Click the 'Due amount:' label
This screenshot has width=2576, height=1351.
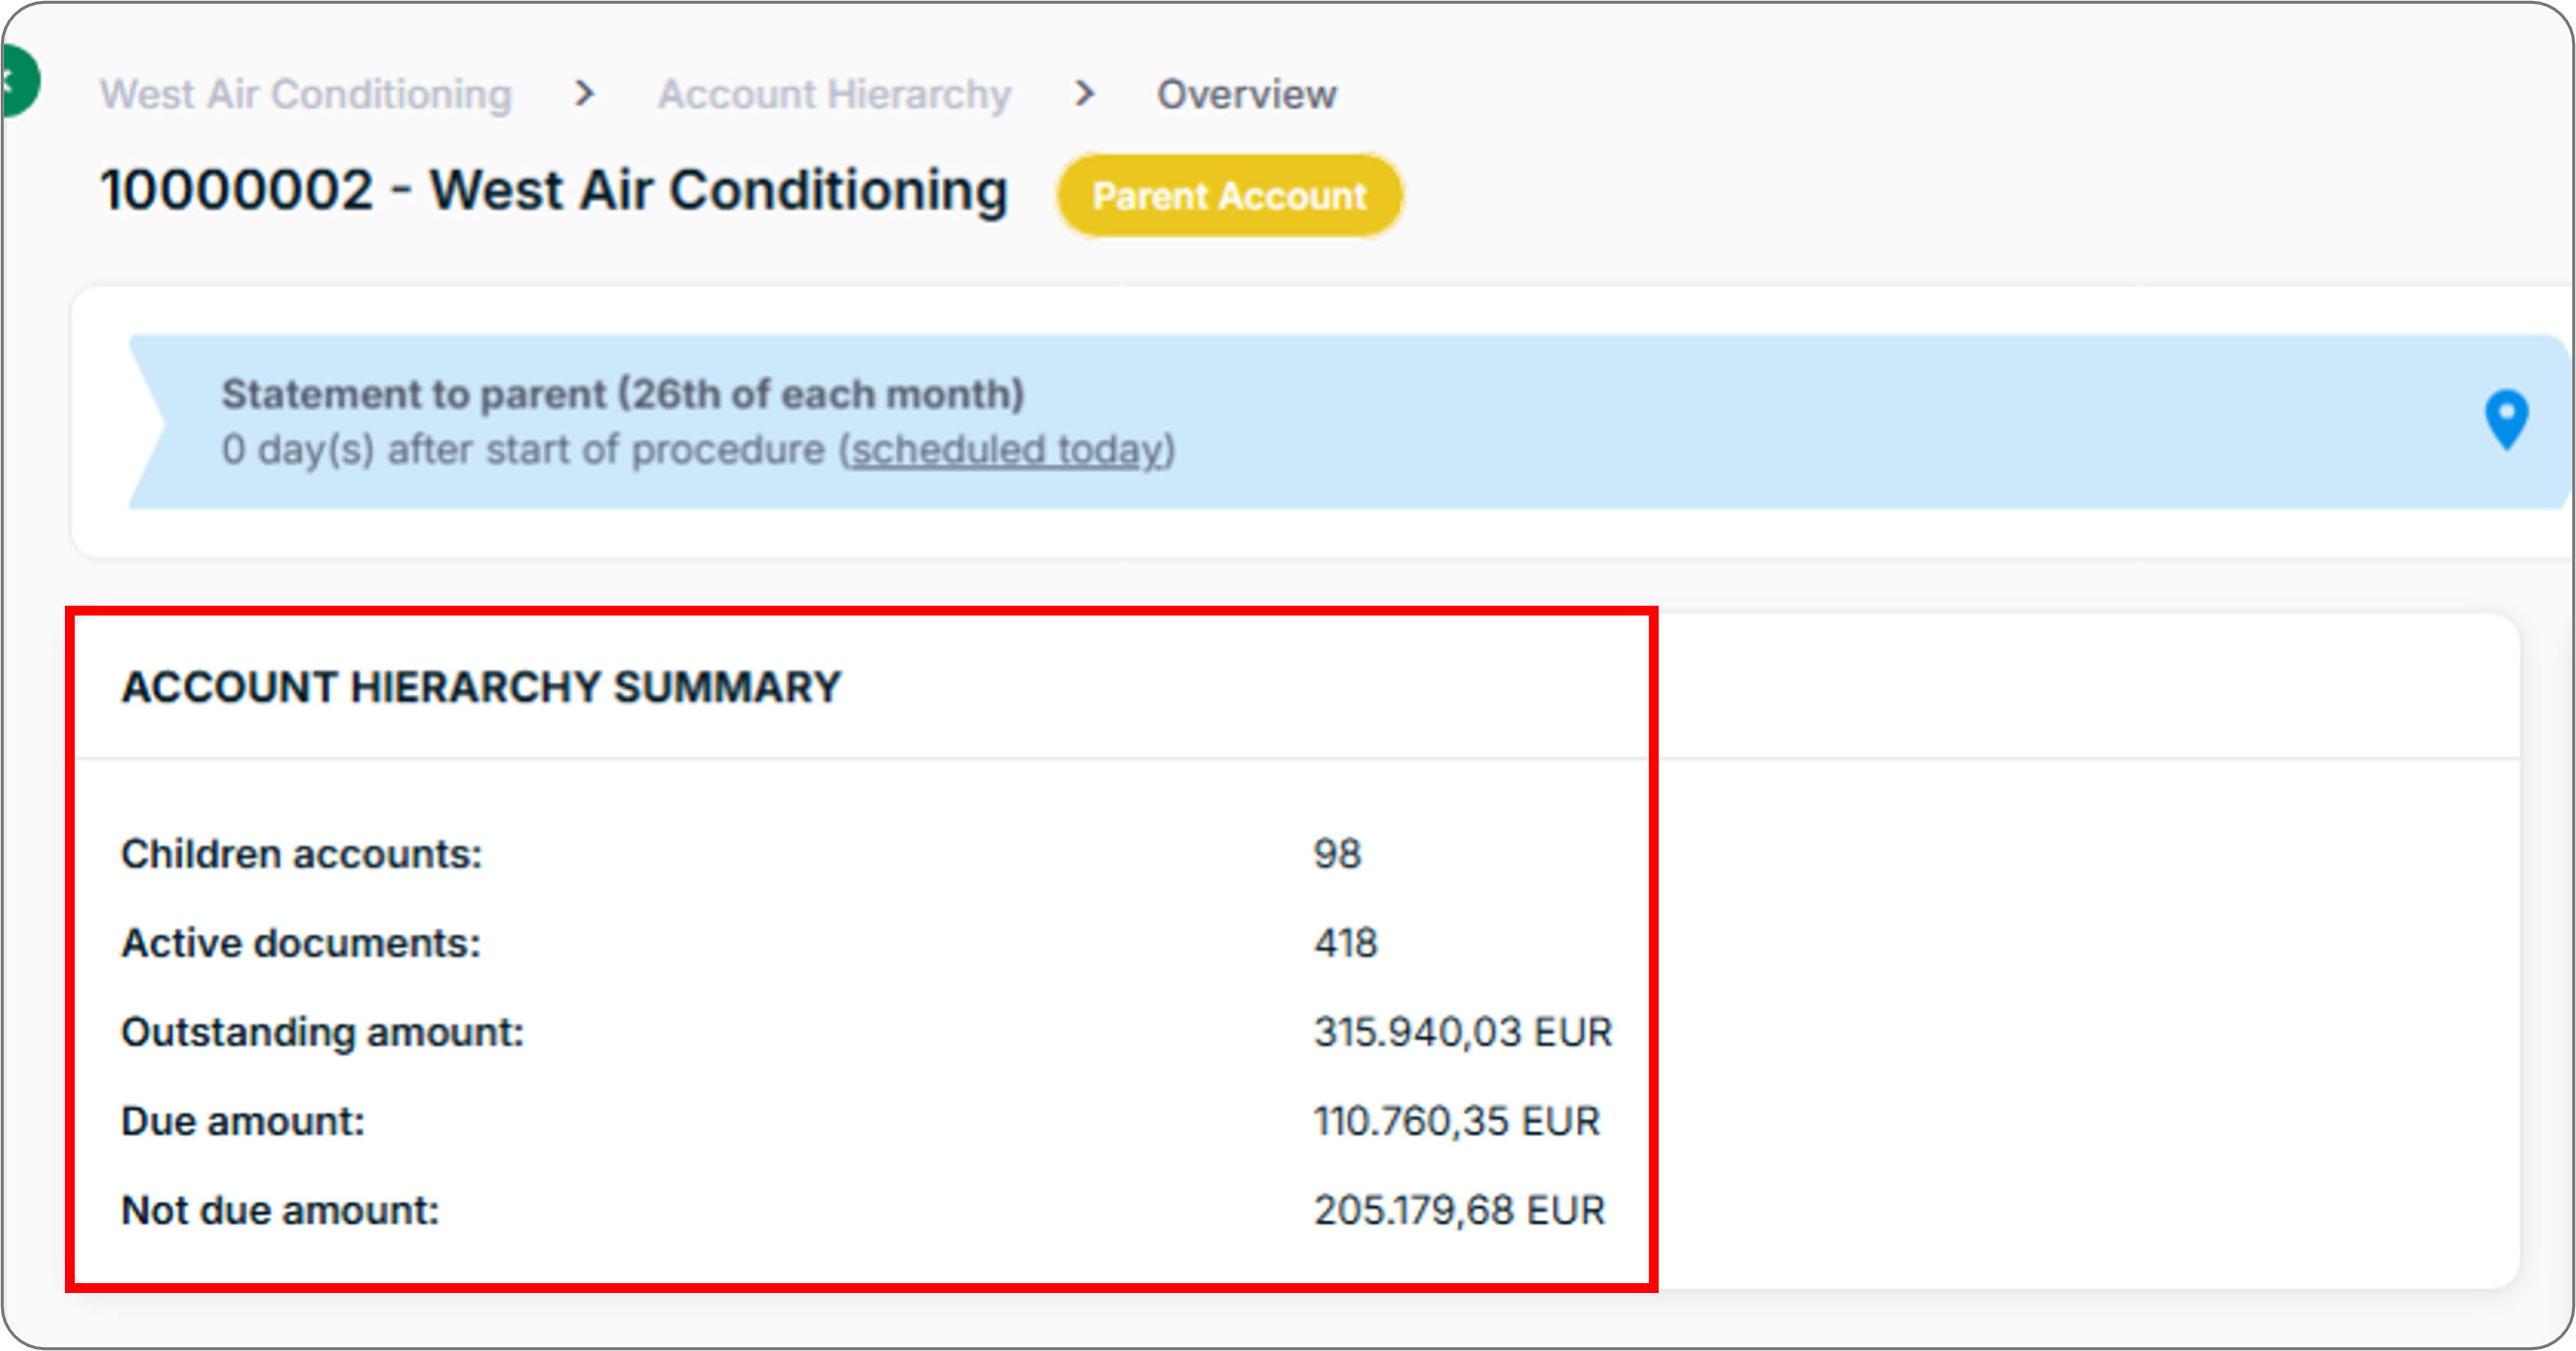(x=242, y=1120)
